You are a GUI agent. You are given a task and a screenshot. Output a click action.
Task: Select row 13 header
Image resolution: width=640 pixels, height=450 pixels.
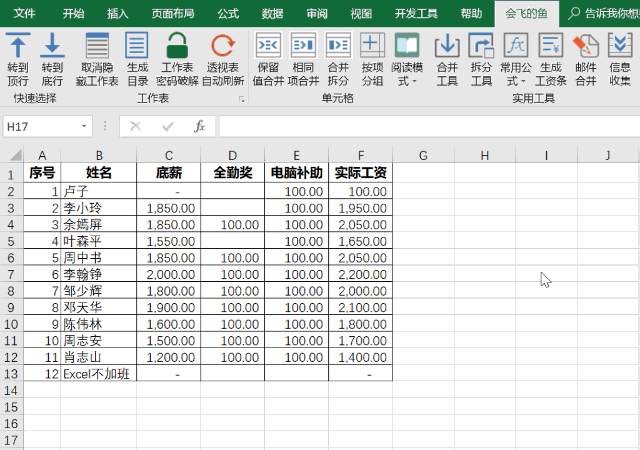11,374
